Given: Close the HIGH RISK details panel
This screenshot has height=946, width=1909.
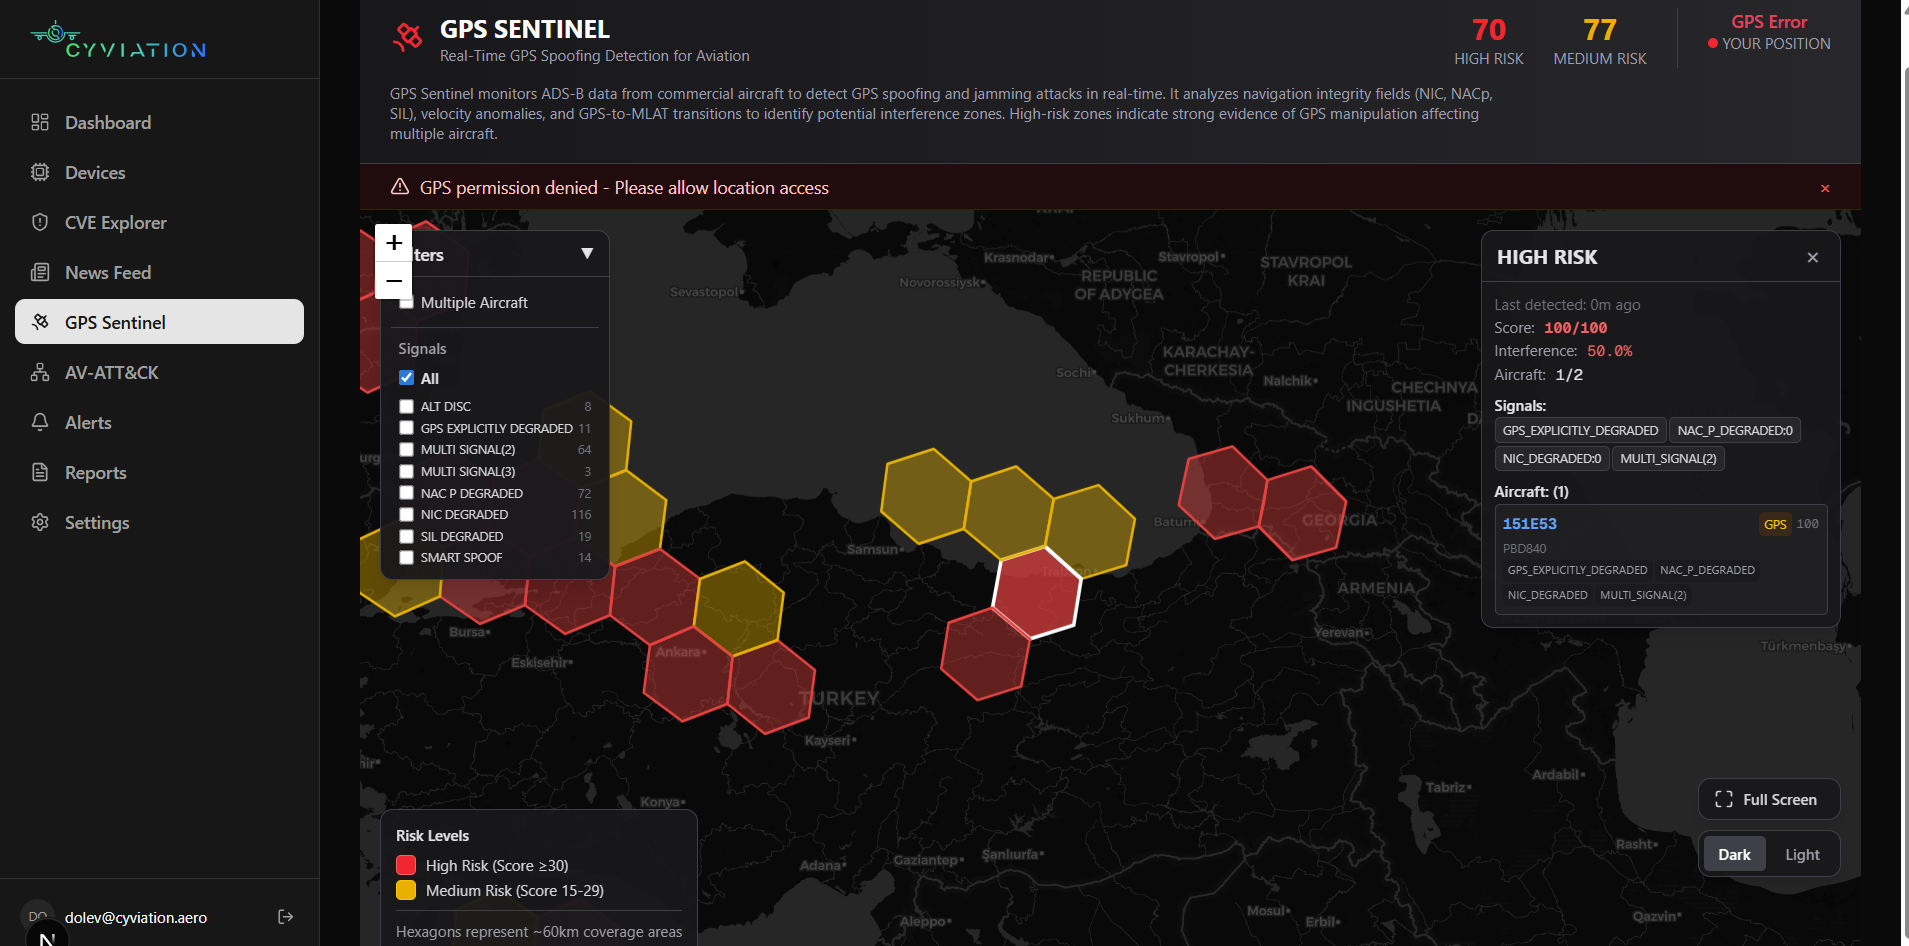Looking at the screenshot, I should [x=1813, y=257].
